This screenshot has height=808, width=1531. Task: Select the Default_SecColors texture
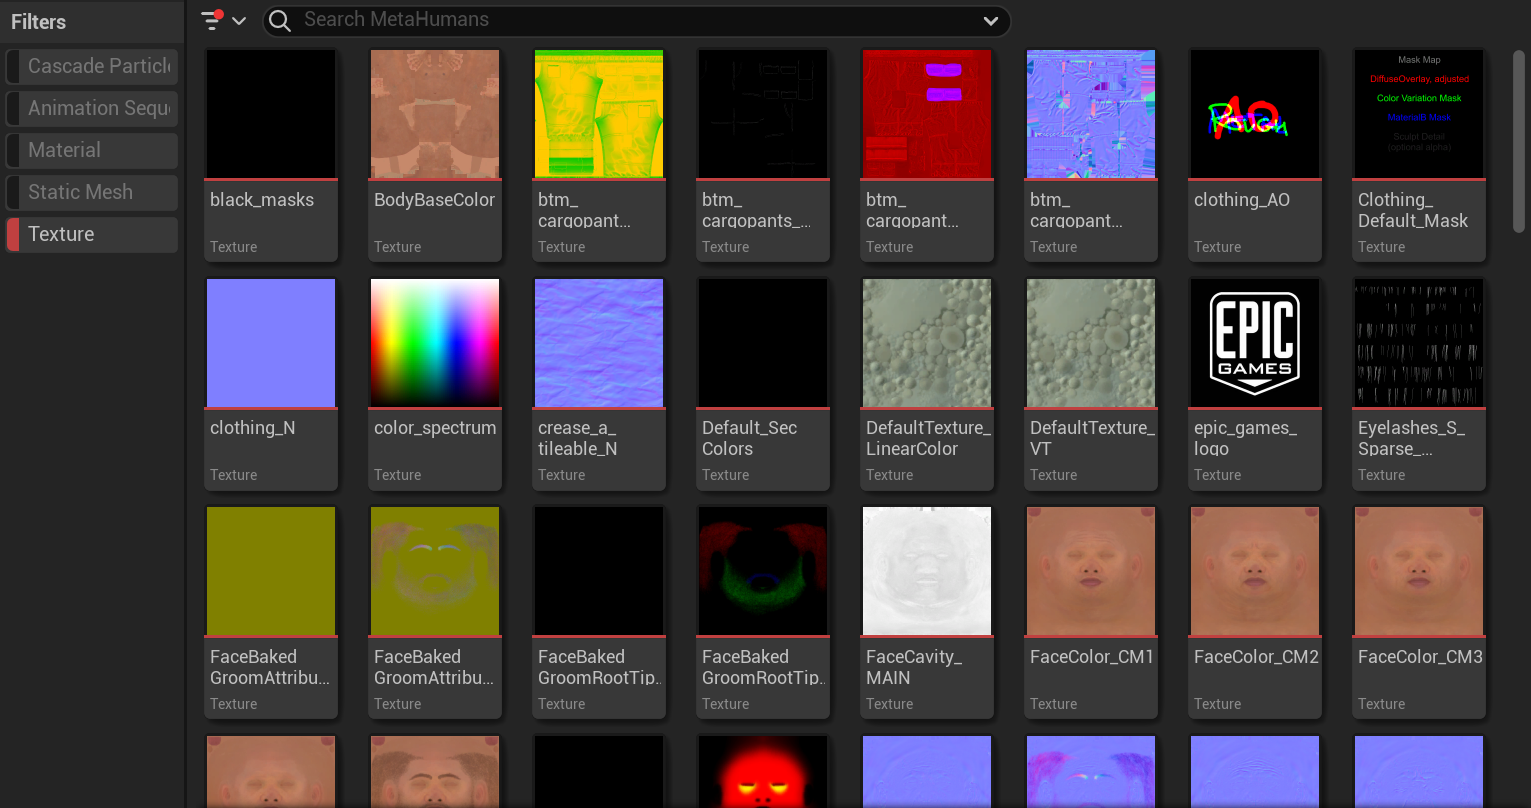coord(763,384)
